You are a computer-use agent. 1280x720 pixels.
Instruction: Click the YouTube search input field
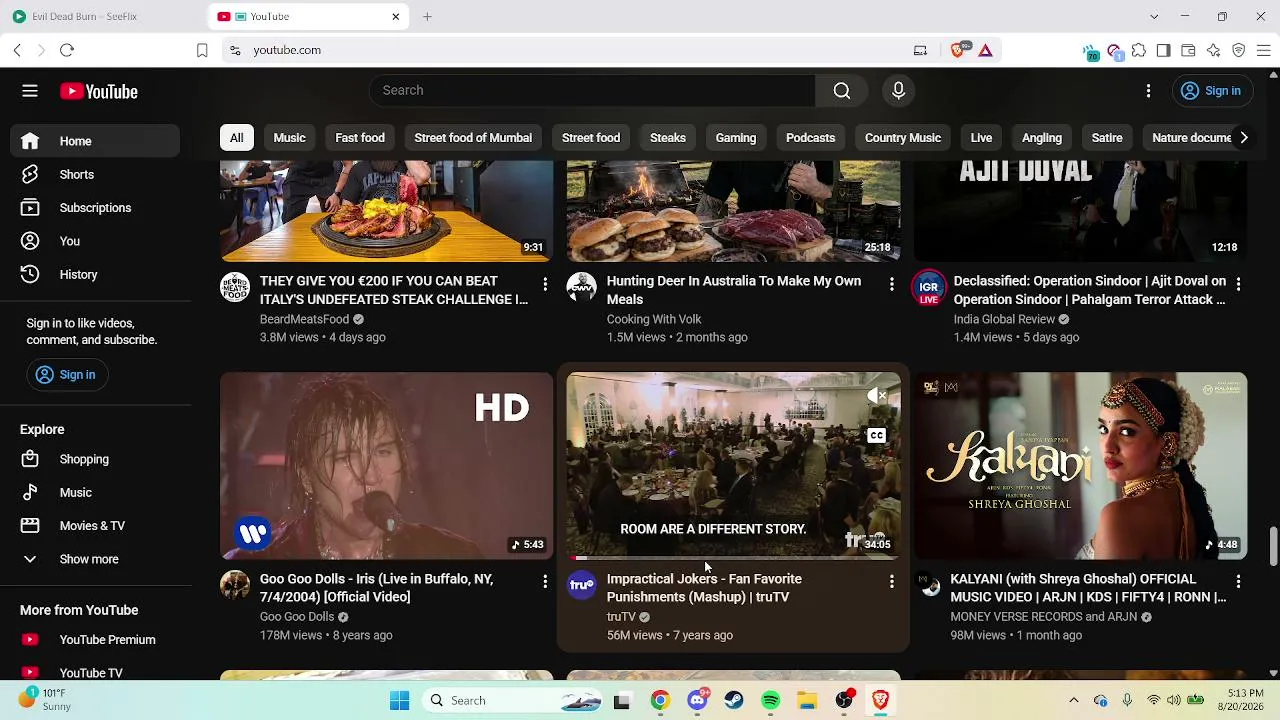[x=593, y=91]
